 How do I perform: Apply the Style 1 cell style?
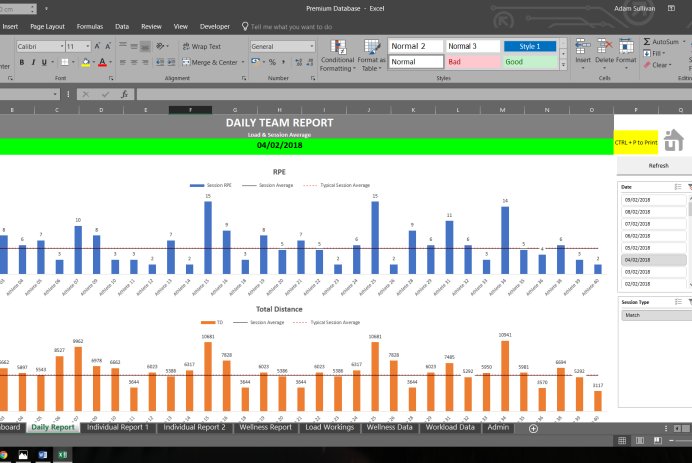tap(530, 46)
